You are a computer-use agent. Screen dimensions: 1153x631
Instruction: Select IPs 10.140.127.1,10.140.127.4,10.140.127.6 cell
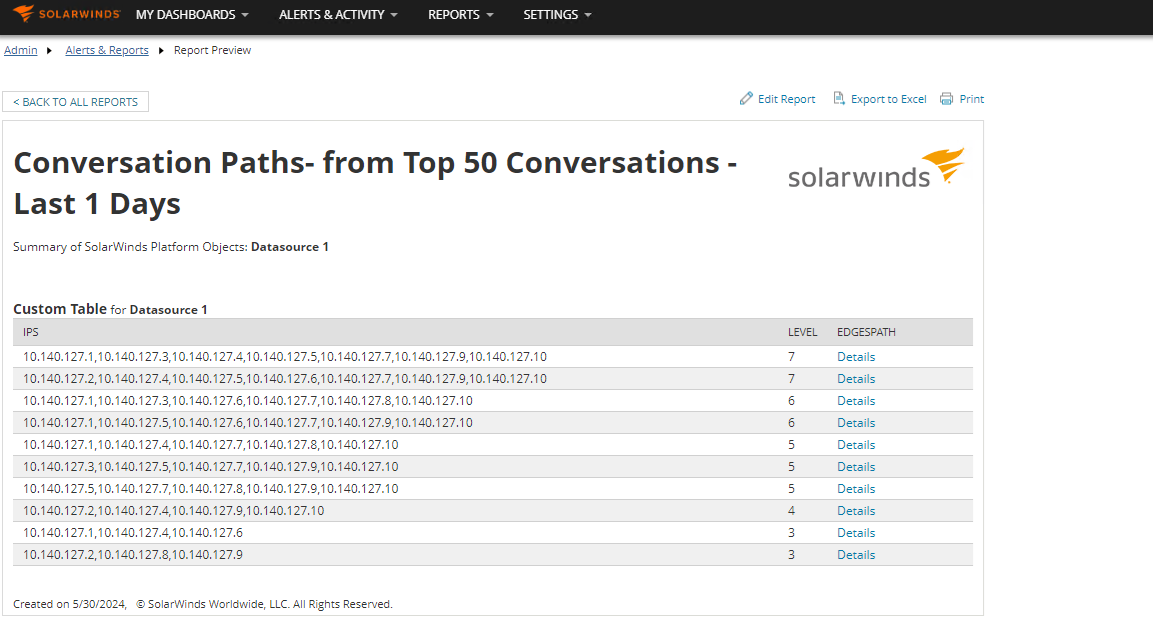coord(132,532)
